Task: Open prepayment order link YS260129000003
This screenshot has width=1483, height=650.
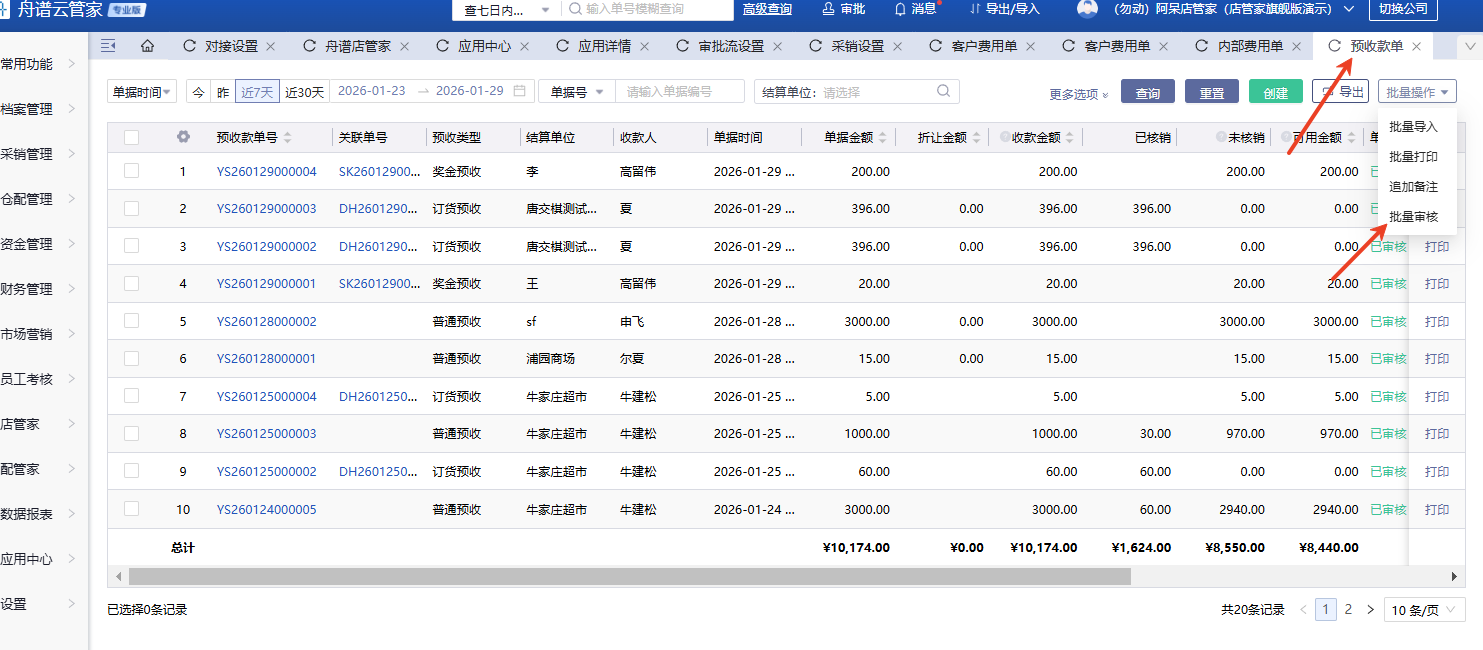Action: tap(266, 209)
